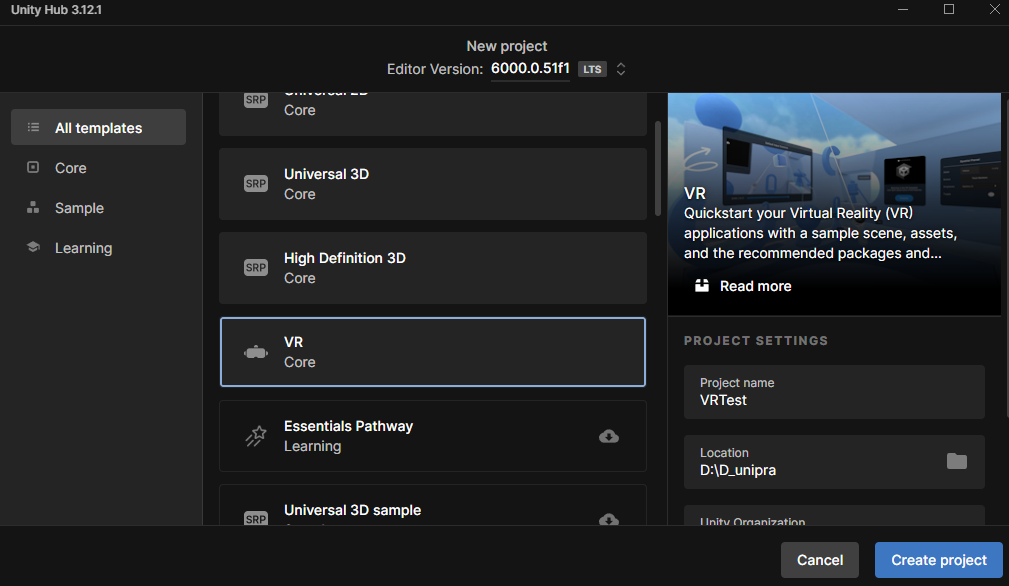The image size is (1009, 586).
Task: Click the Essentials Pathway shooting star icon
Action: point(255,436)
